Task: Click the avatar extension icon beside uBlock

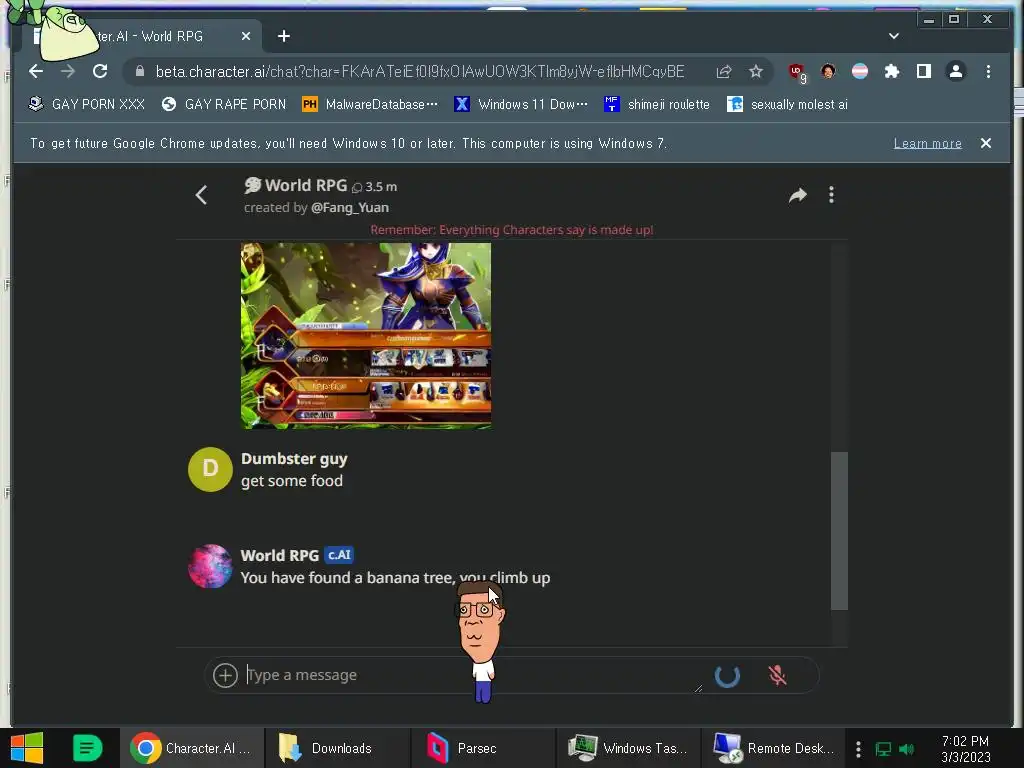Action: [x=828, y=71]
